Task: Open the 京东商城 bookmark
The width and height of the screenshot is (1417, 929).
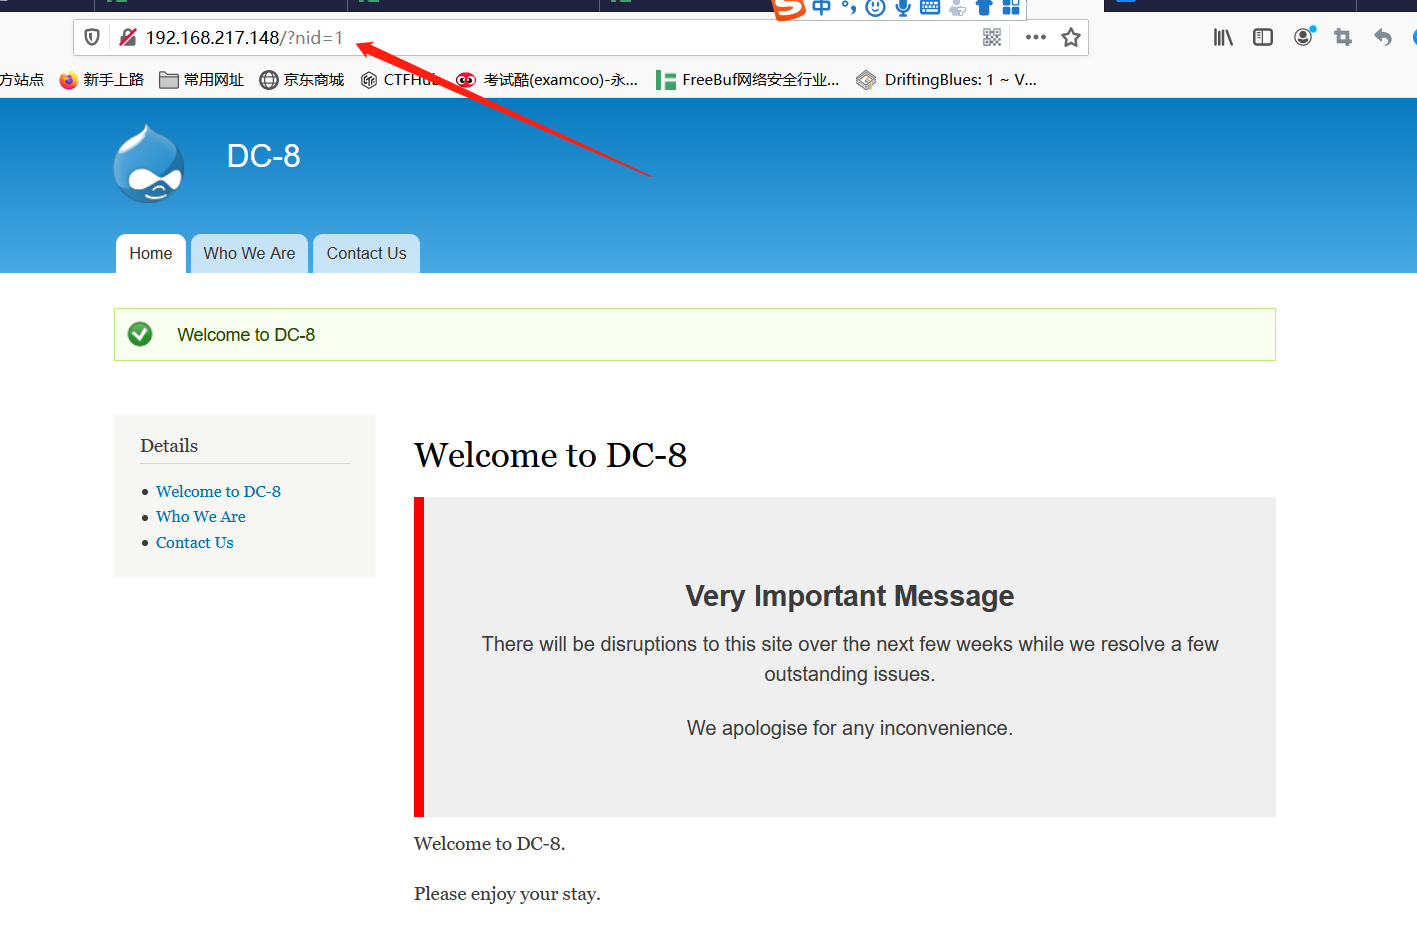Action: (301, 80)
